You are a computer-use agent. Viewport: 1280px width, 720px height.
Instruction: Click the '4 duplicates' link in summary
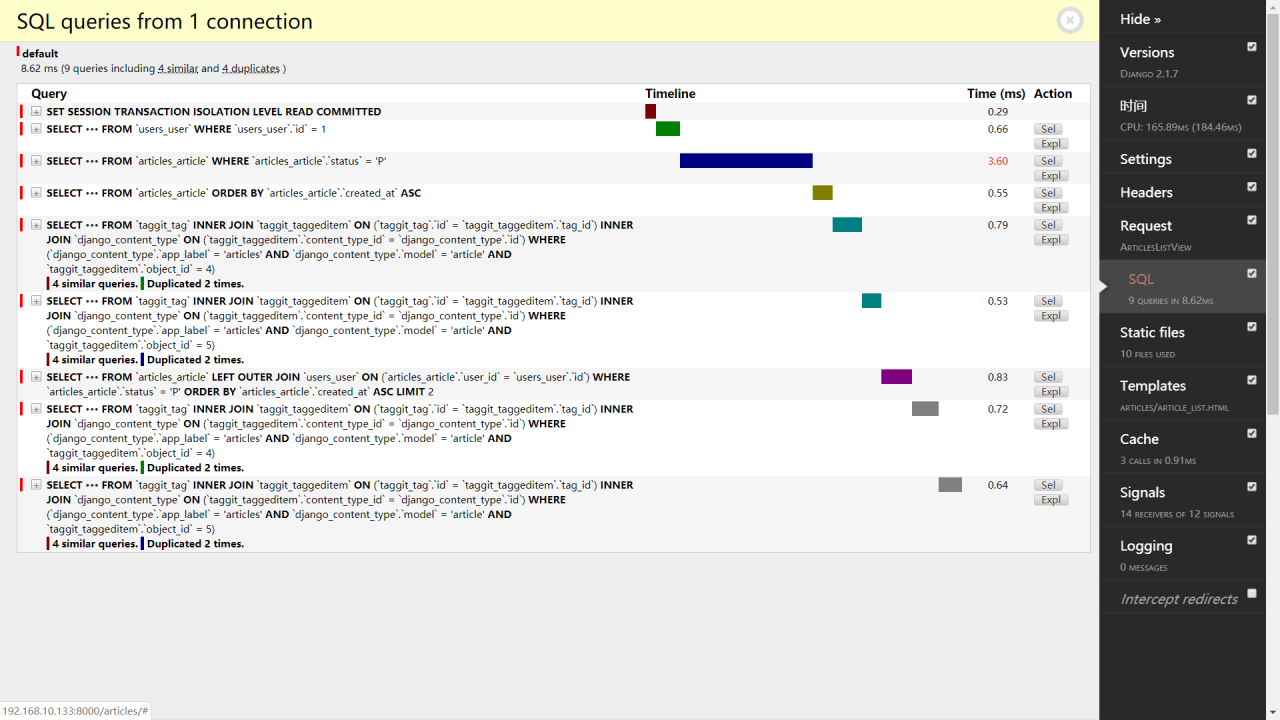[251, 69]
